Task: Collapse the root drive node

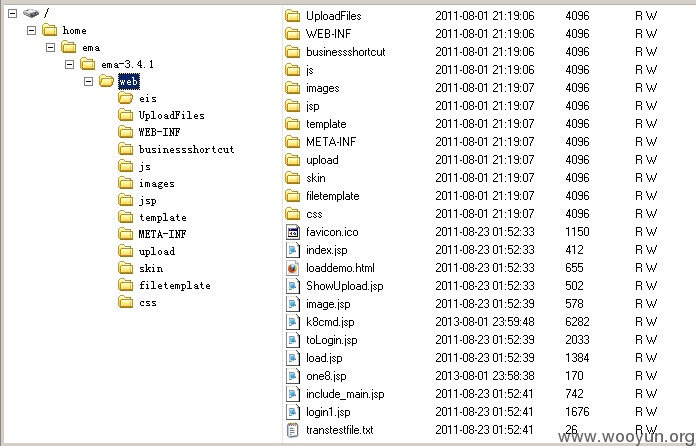Action: pos(13,13)
